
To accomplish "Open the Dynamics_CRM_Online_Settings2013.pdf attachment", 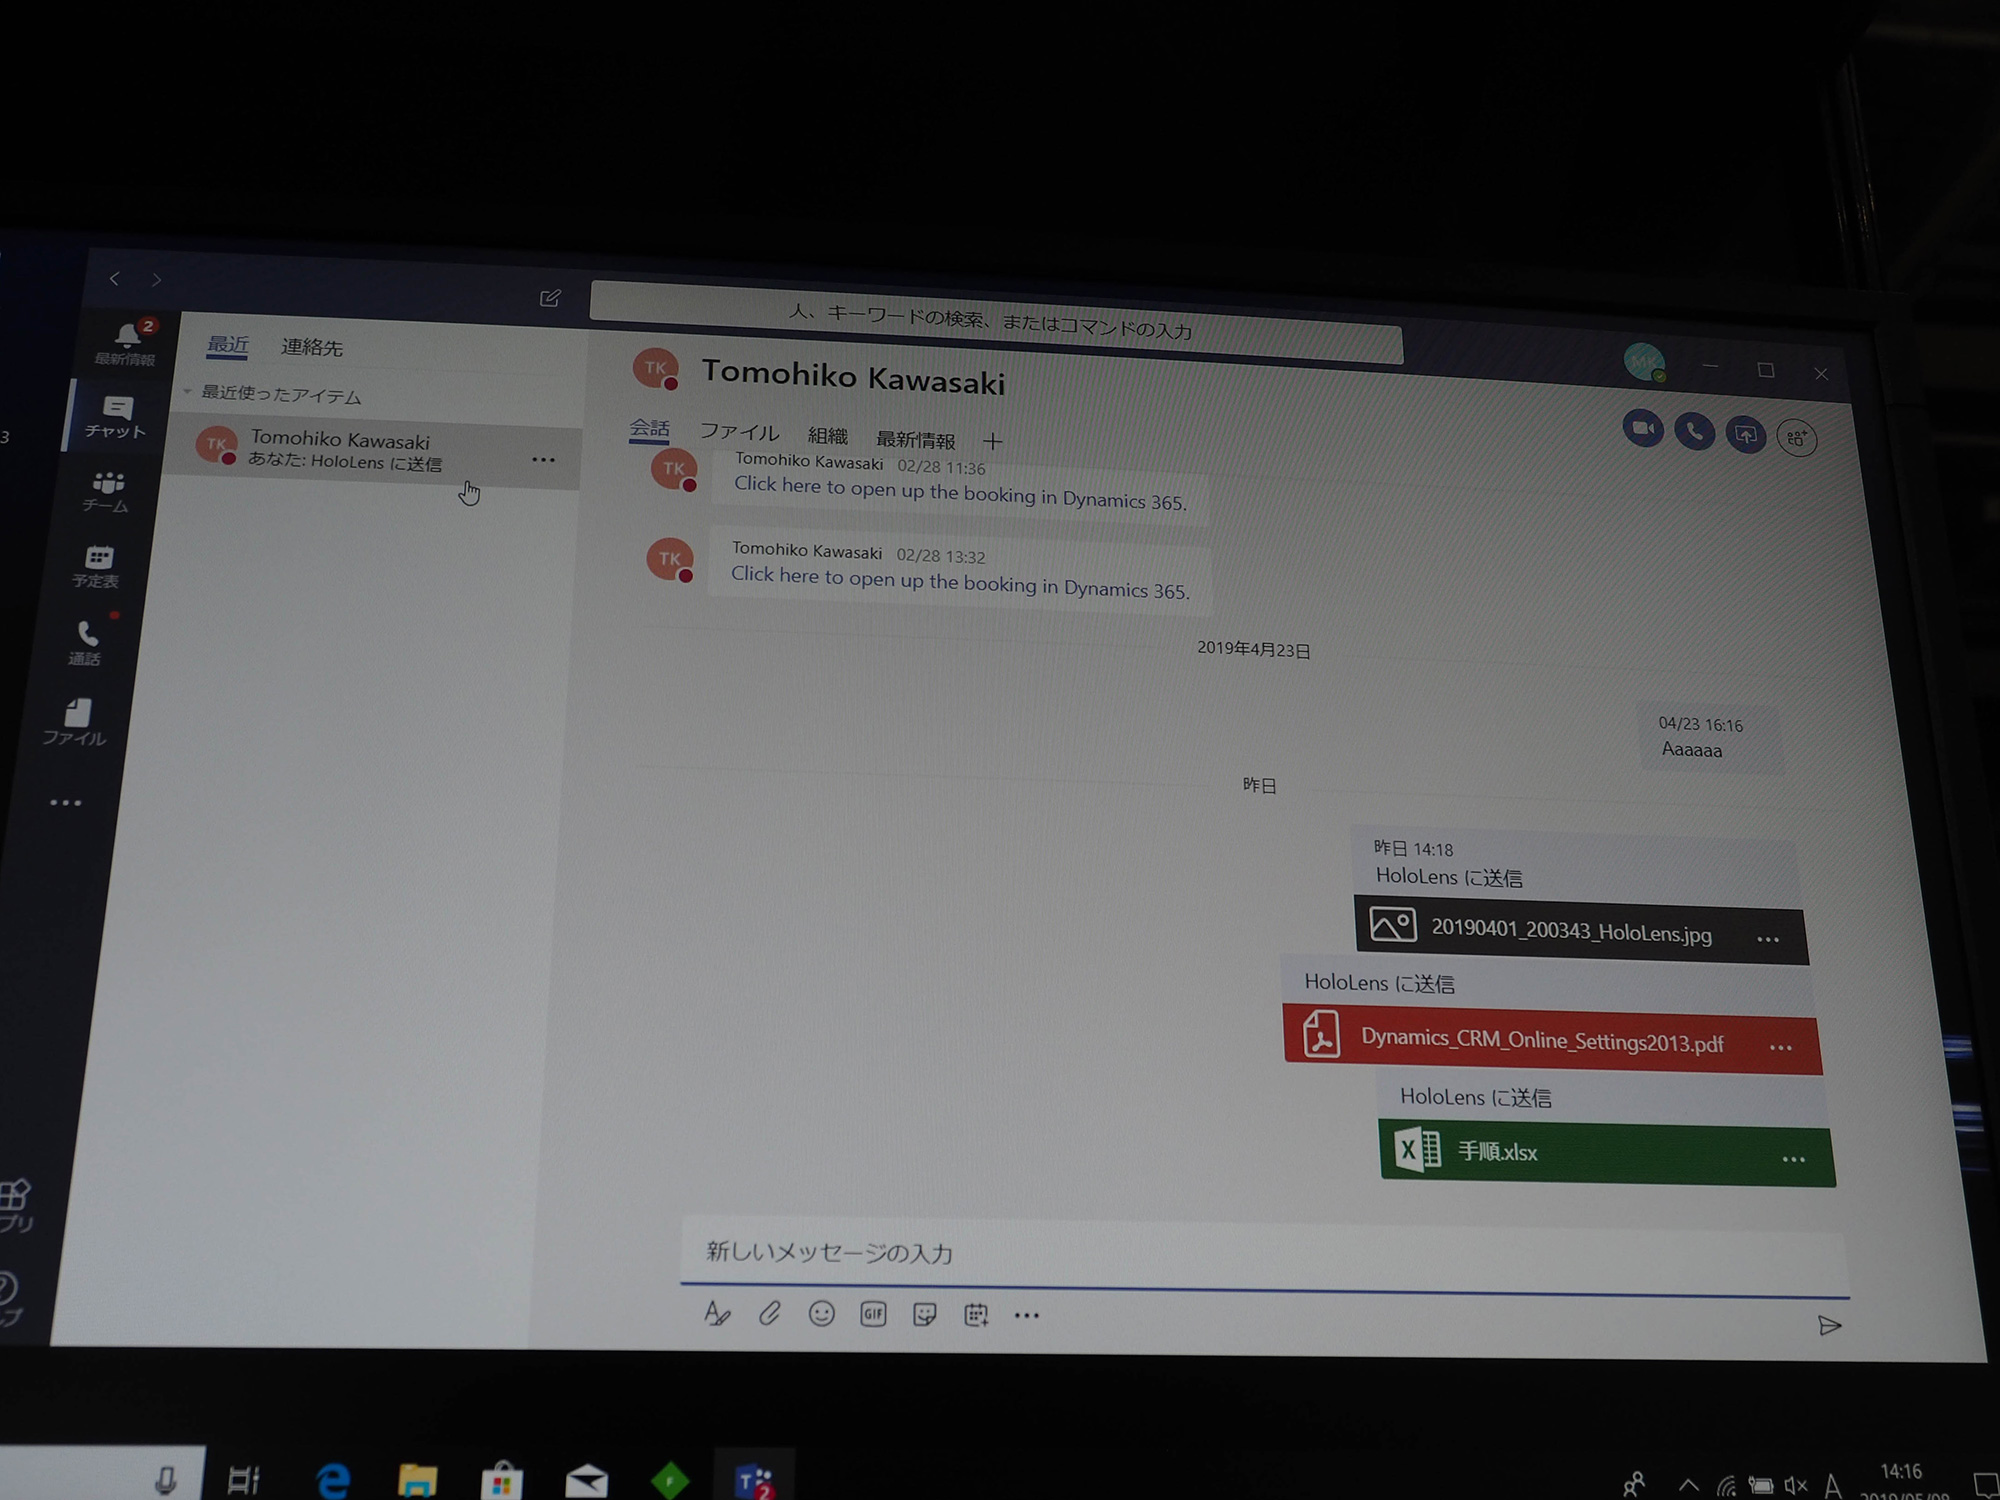I will pos(1540,1040).
